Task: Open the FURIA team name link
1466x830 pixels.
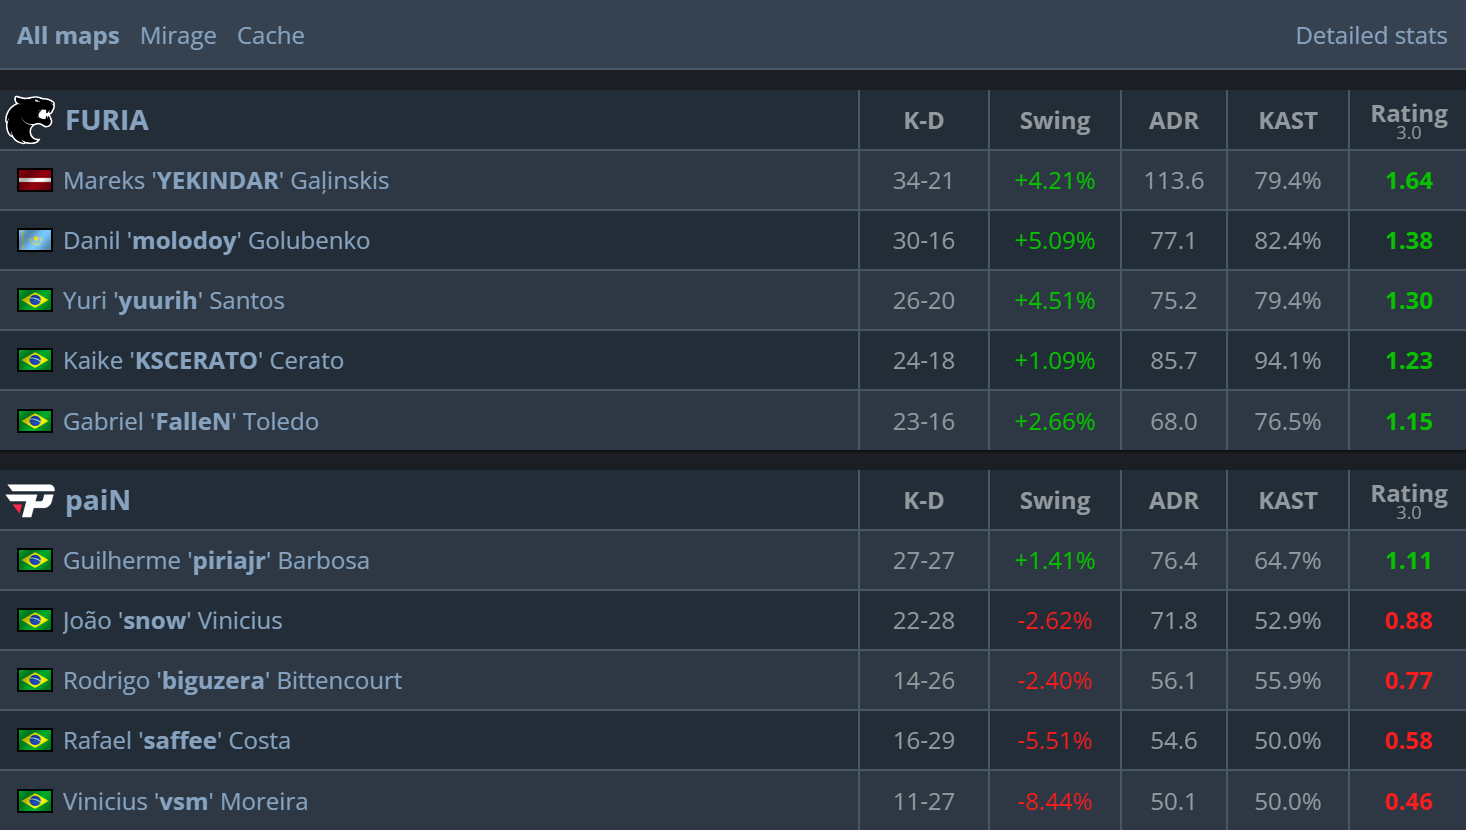Action: coord(107,120)
